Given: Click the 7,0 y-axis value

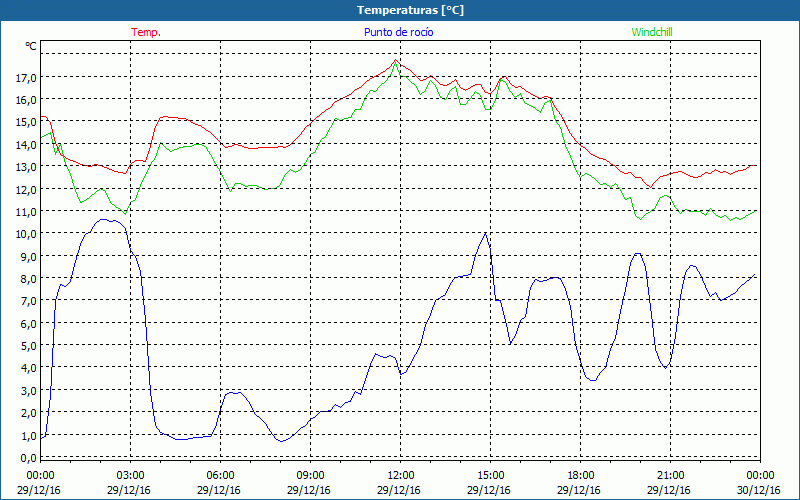Looking at the screenshot, I should pos(29,301).
